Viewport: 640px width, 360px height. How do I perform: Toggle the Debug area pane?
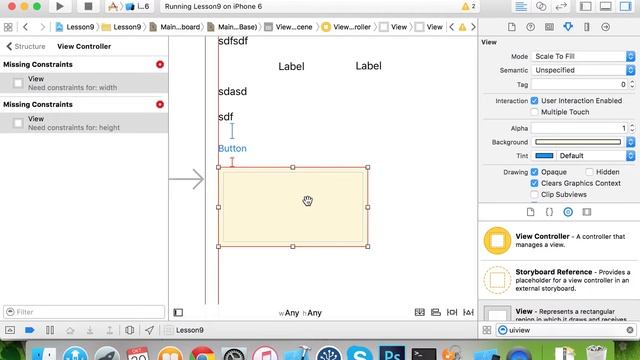tap(606, 7)
